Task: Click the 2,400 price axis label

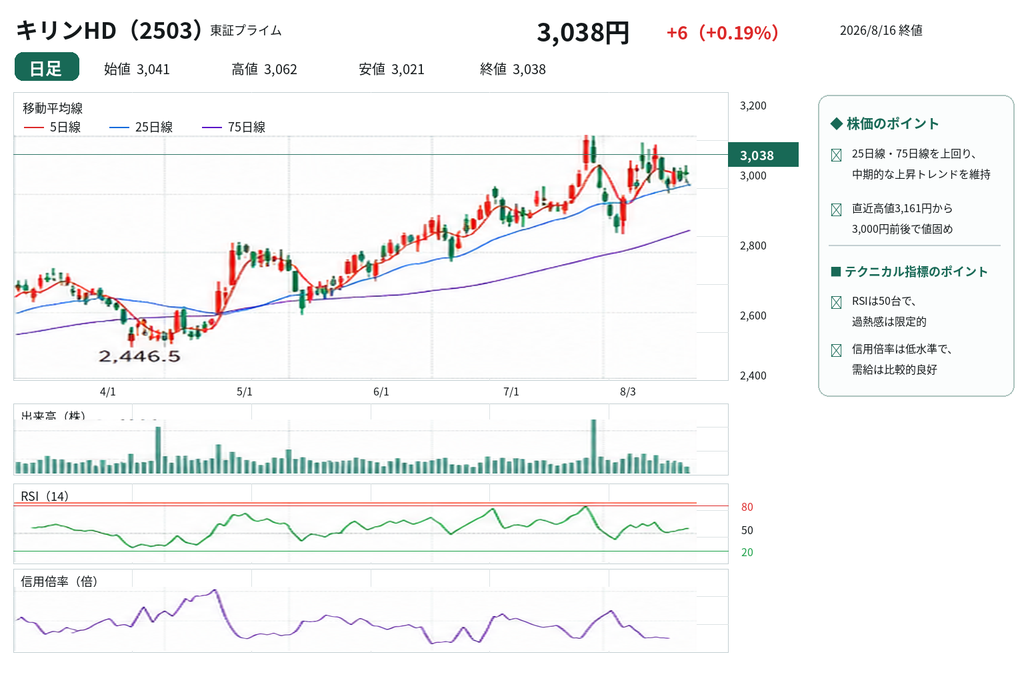Action: (x=753, y=376)
